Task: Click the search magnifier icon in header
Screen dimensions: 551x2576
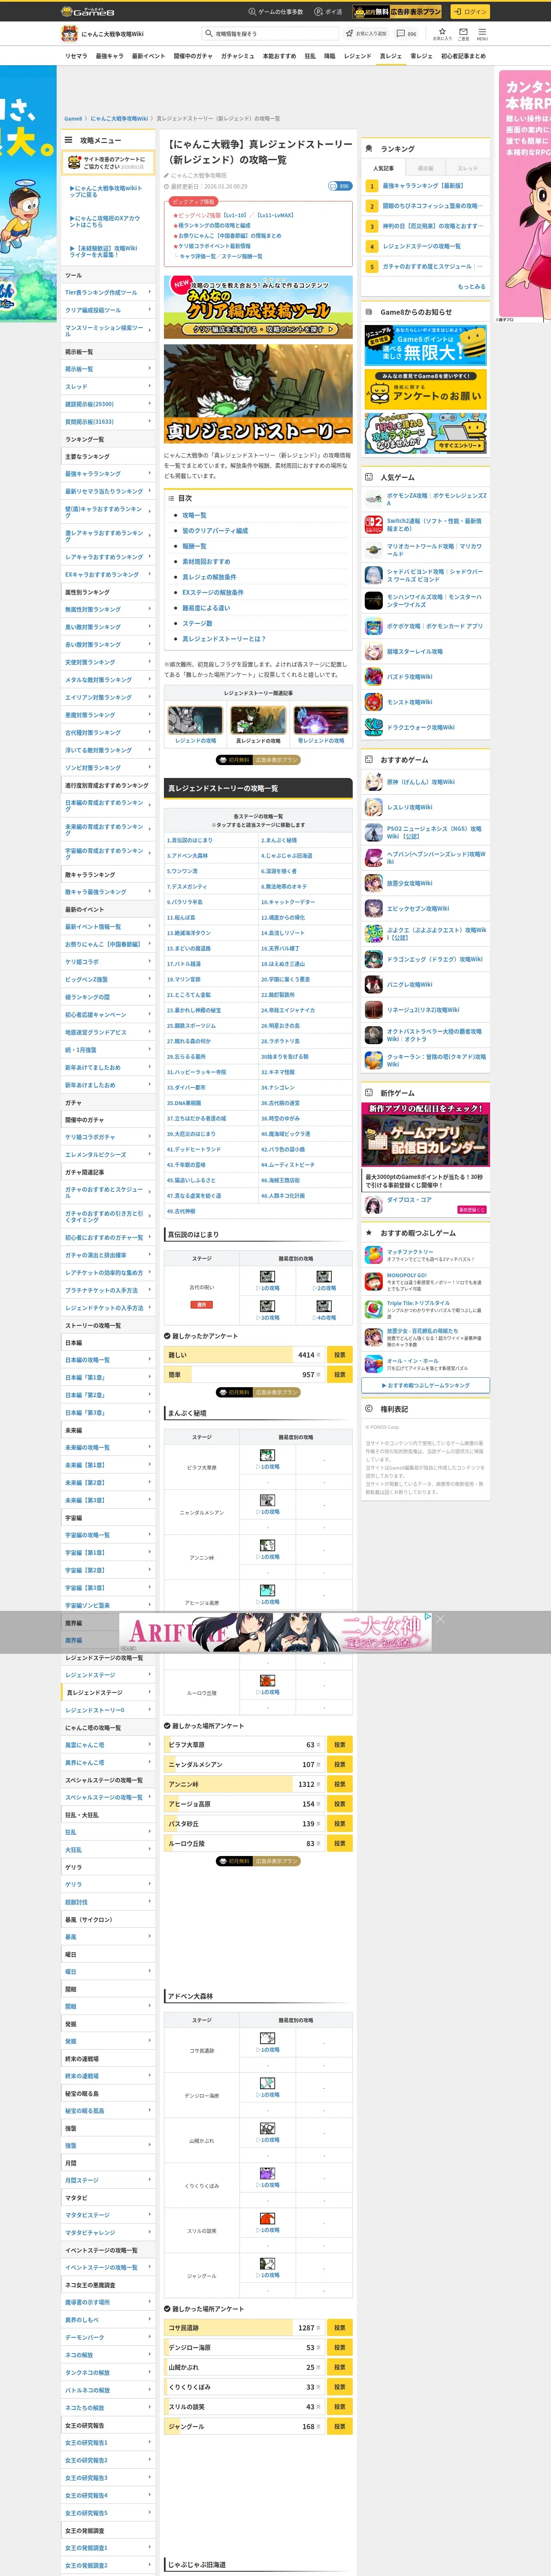Action: [208, 34]
